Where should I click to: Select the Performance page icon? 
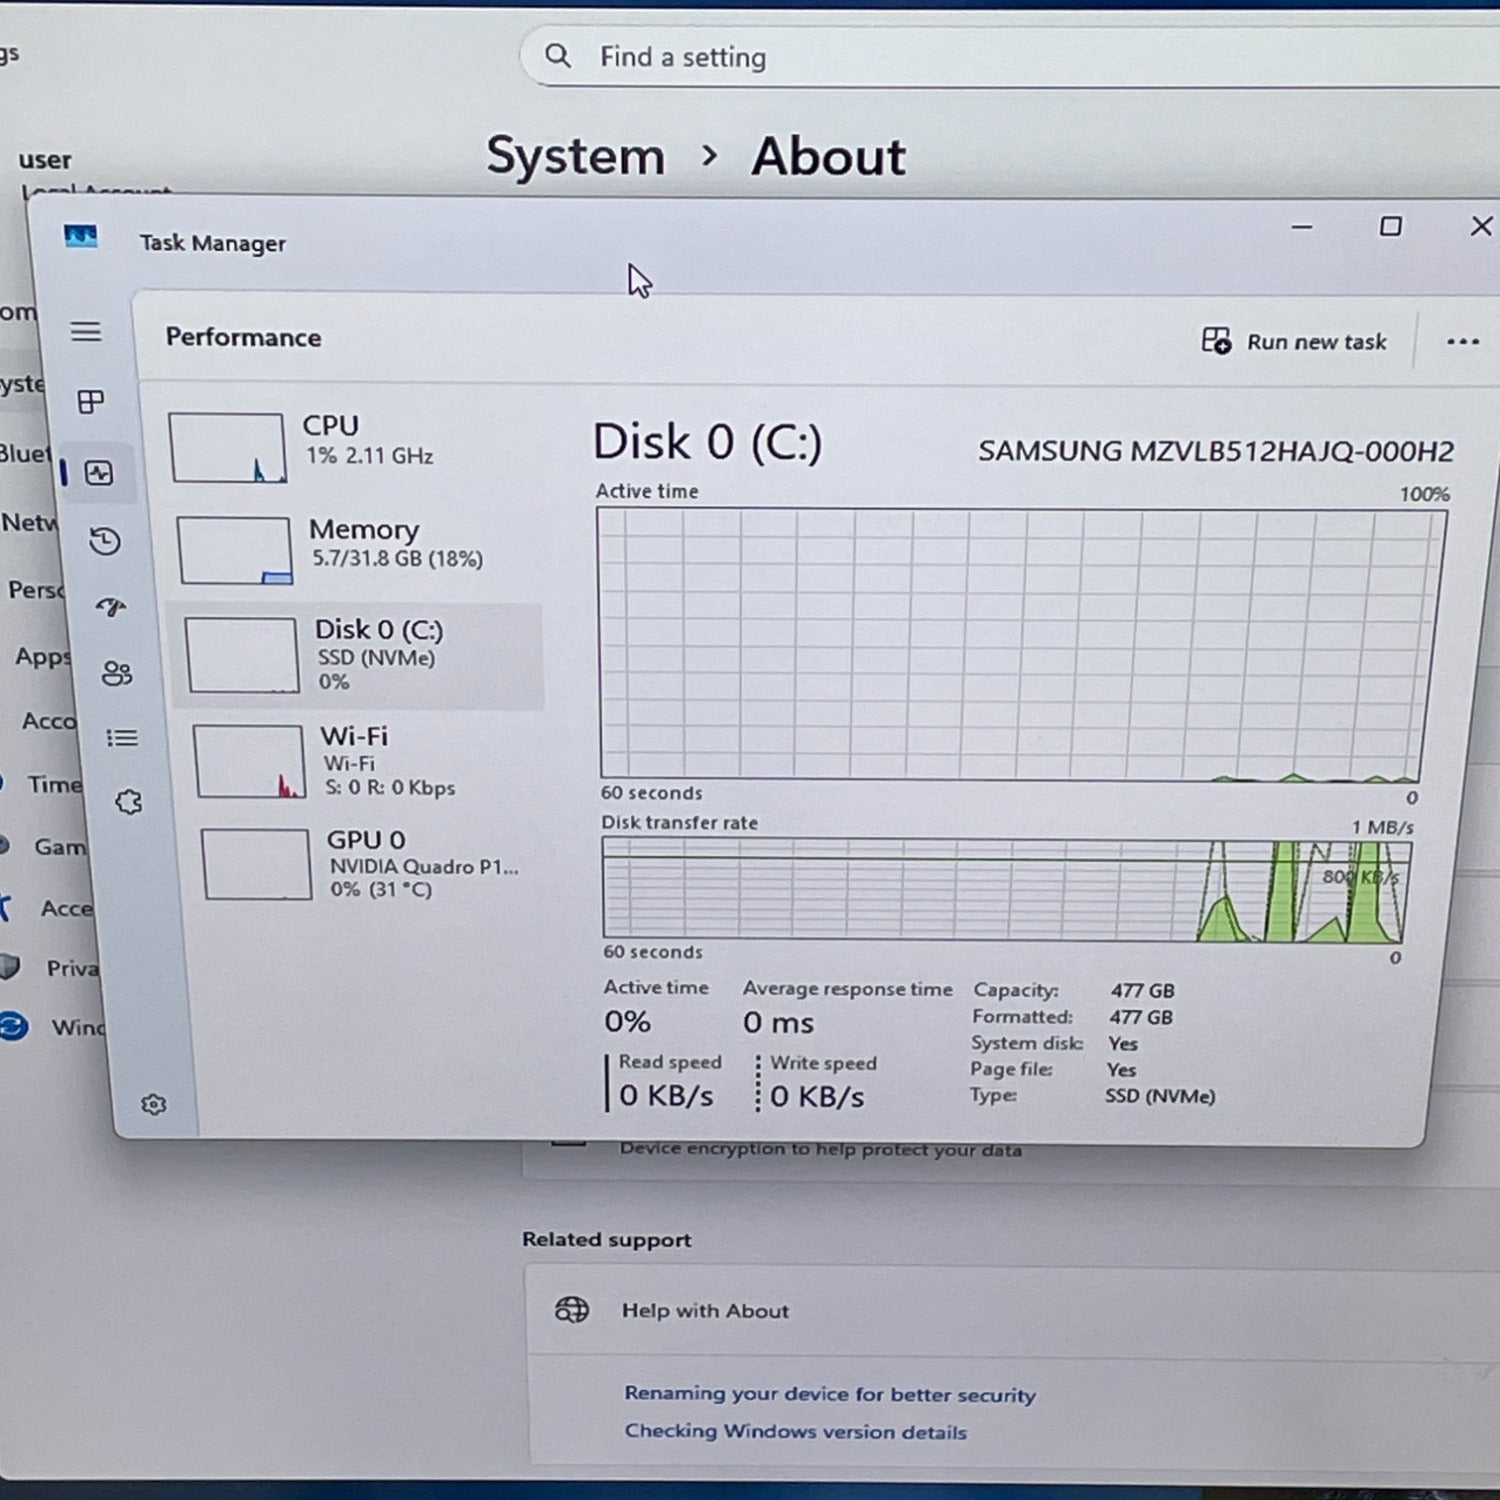click(x=99, y=472)
